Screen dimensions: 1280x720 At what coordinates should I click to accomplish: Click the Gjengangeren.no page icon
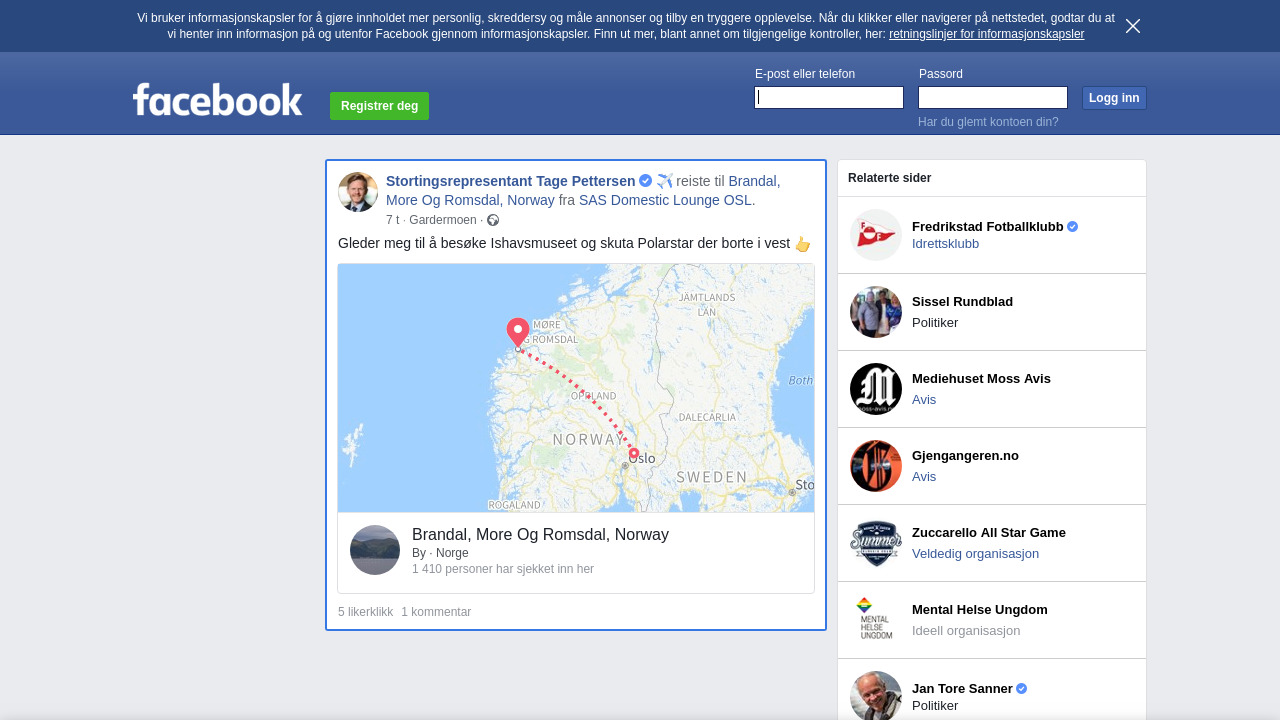pyautogui.click(x=876, y=466)
